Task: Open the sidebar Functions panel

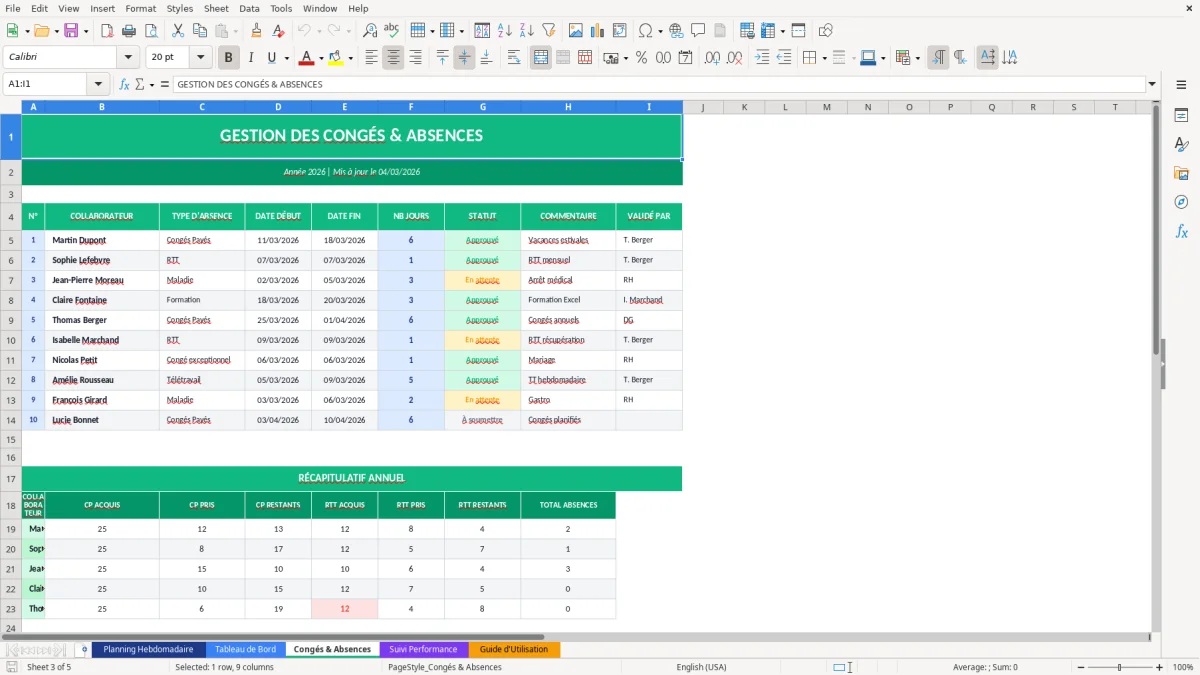Action: tap(1181, 232)
